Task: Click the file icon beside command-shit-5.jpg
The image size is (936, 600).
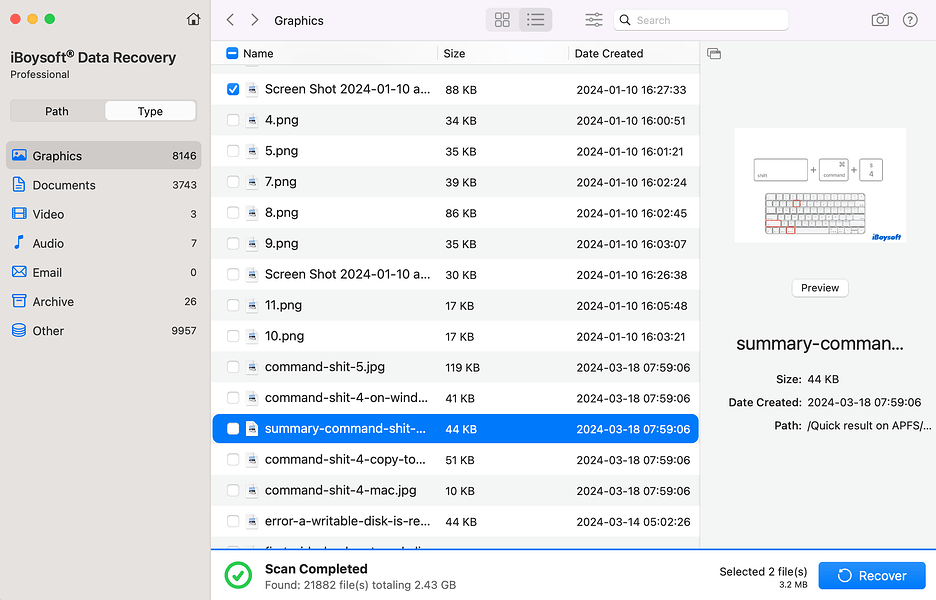Action: tap(253, 367)
